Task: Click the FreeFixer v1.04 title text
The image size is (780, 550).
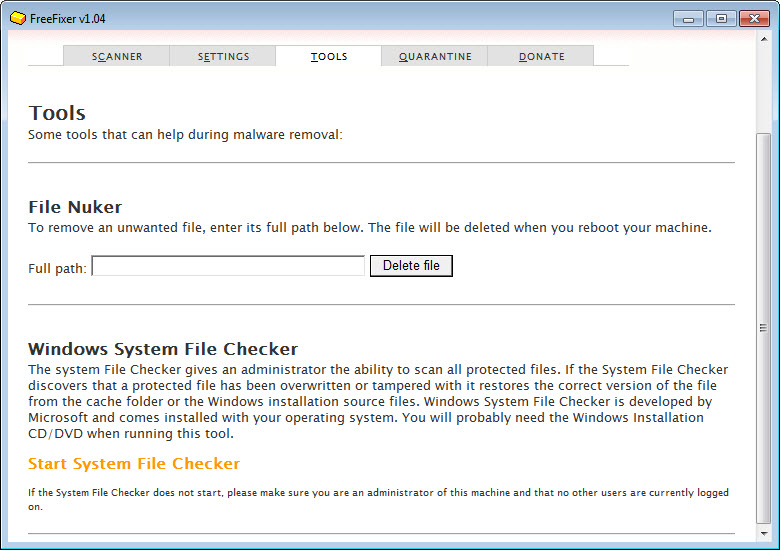Action: pos(68,19)
